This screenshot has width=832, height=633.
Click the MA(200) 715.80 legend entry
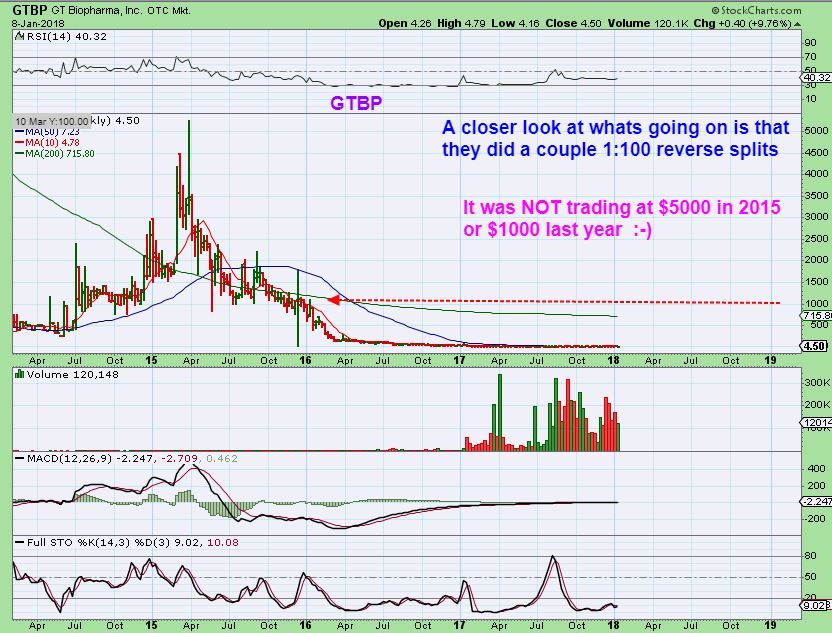point(55,154)
